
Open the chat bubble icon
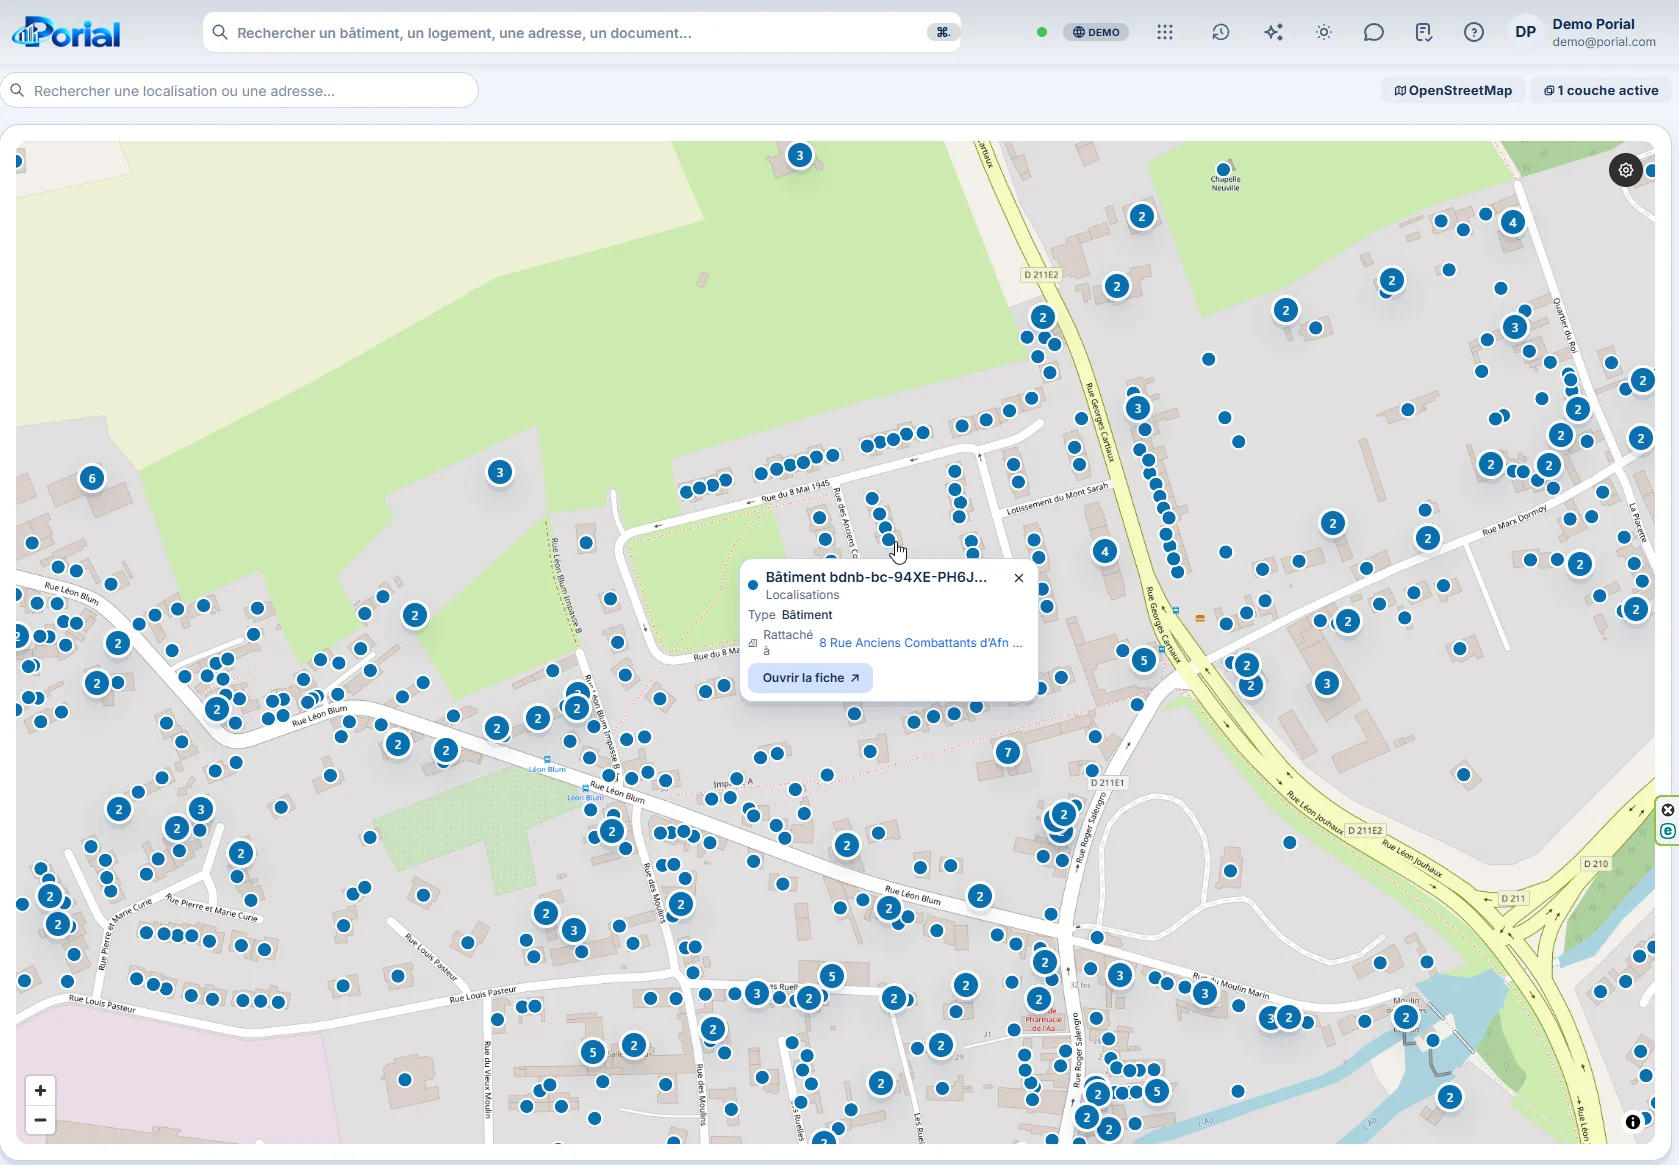(1374, 32)
